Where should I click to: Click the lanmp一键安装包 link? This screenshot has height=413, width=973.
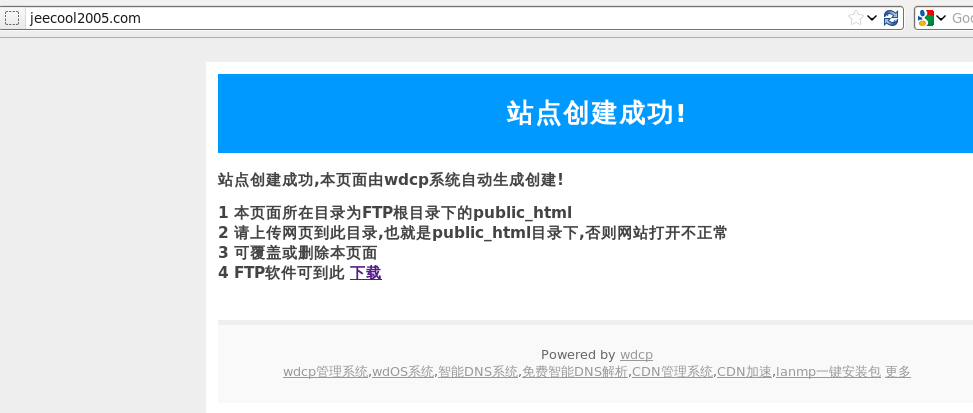pos(828,372)
